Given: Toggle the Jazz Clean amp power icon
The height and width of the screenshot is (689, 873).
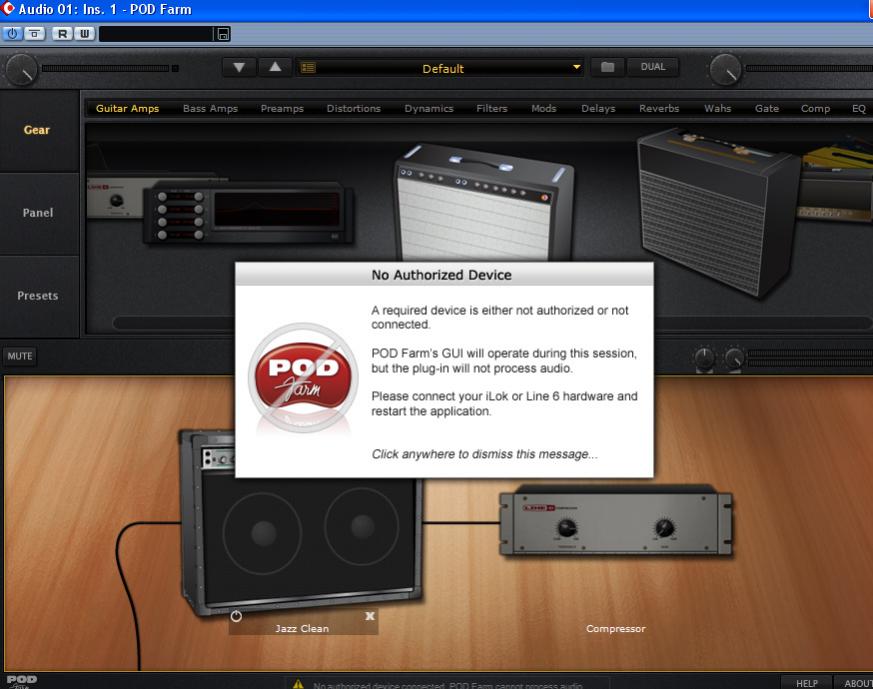Looking at the screenshot, I should (x=236, y=616).
